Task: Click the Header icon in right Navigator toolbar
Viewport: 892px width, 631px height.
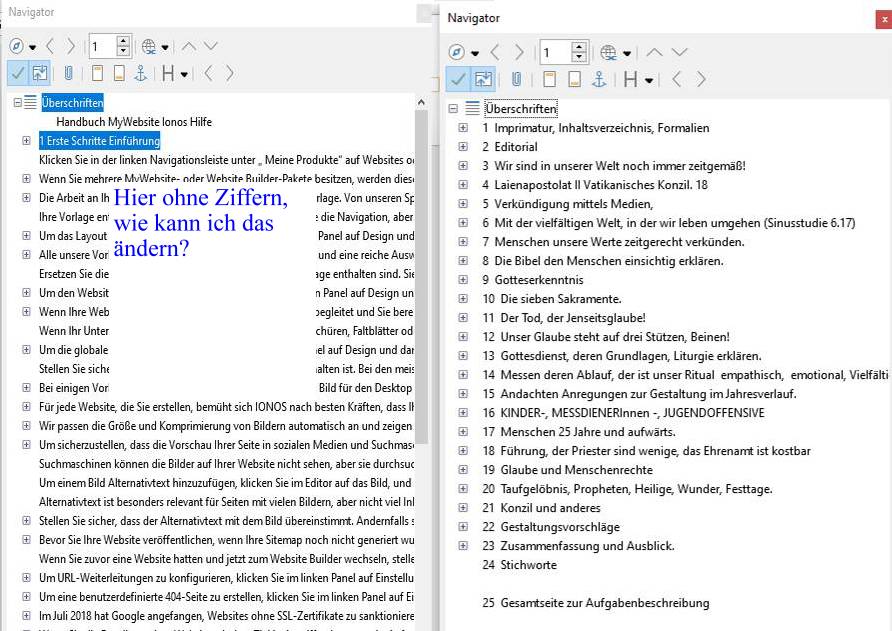Action: [549, 80]
